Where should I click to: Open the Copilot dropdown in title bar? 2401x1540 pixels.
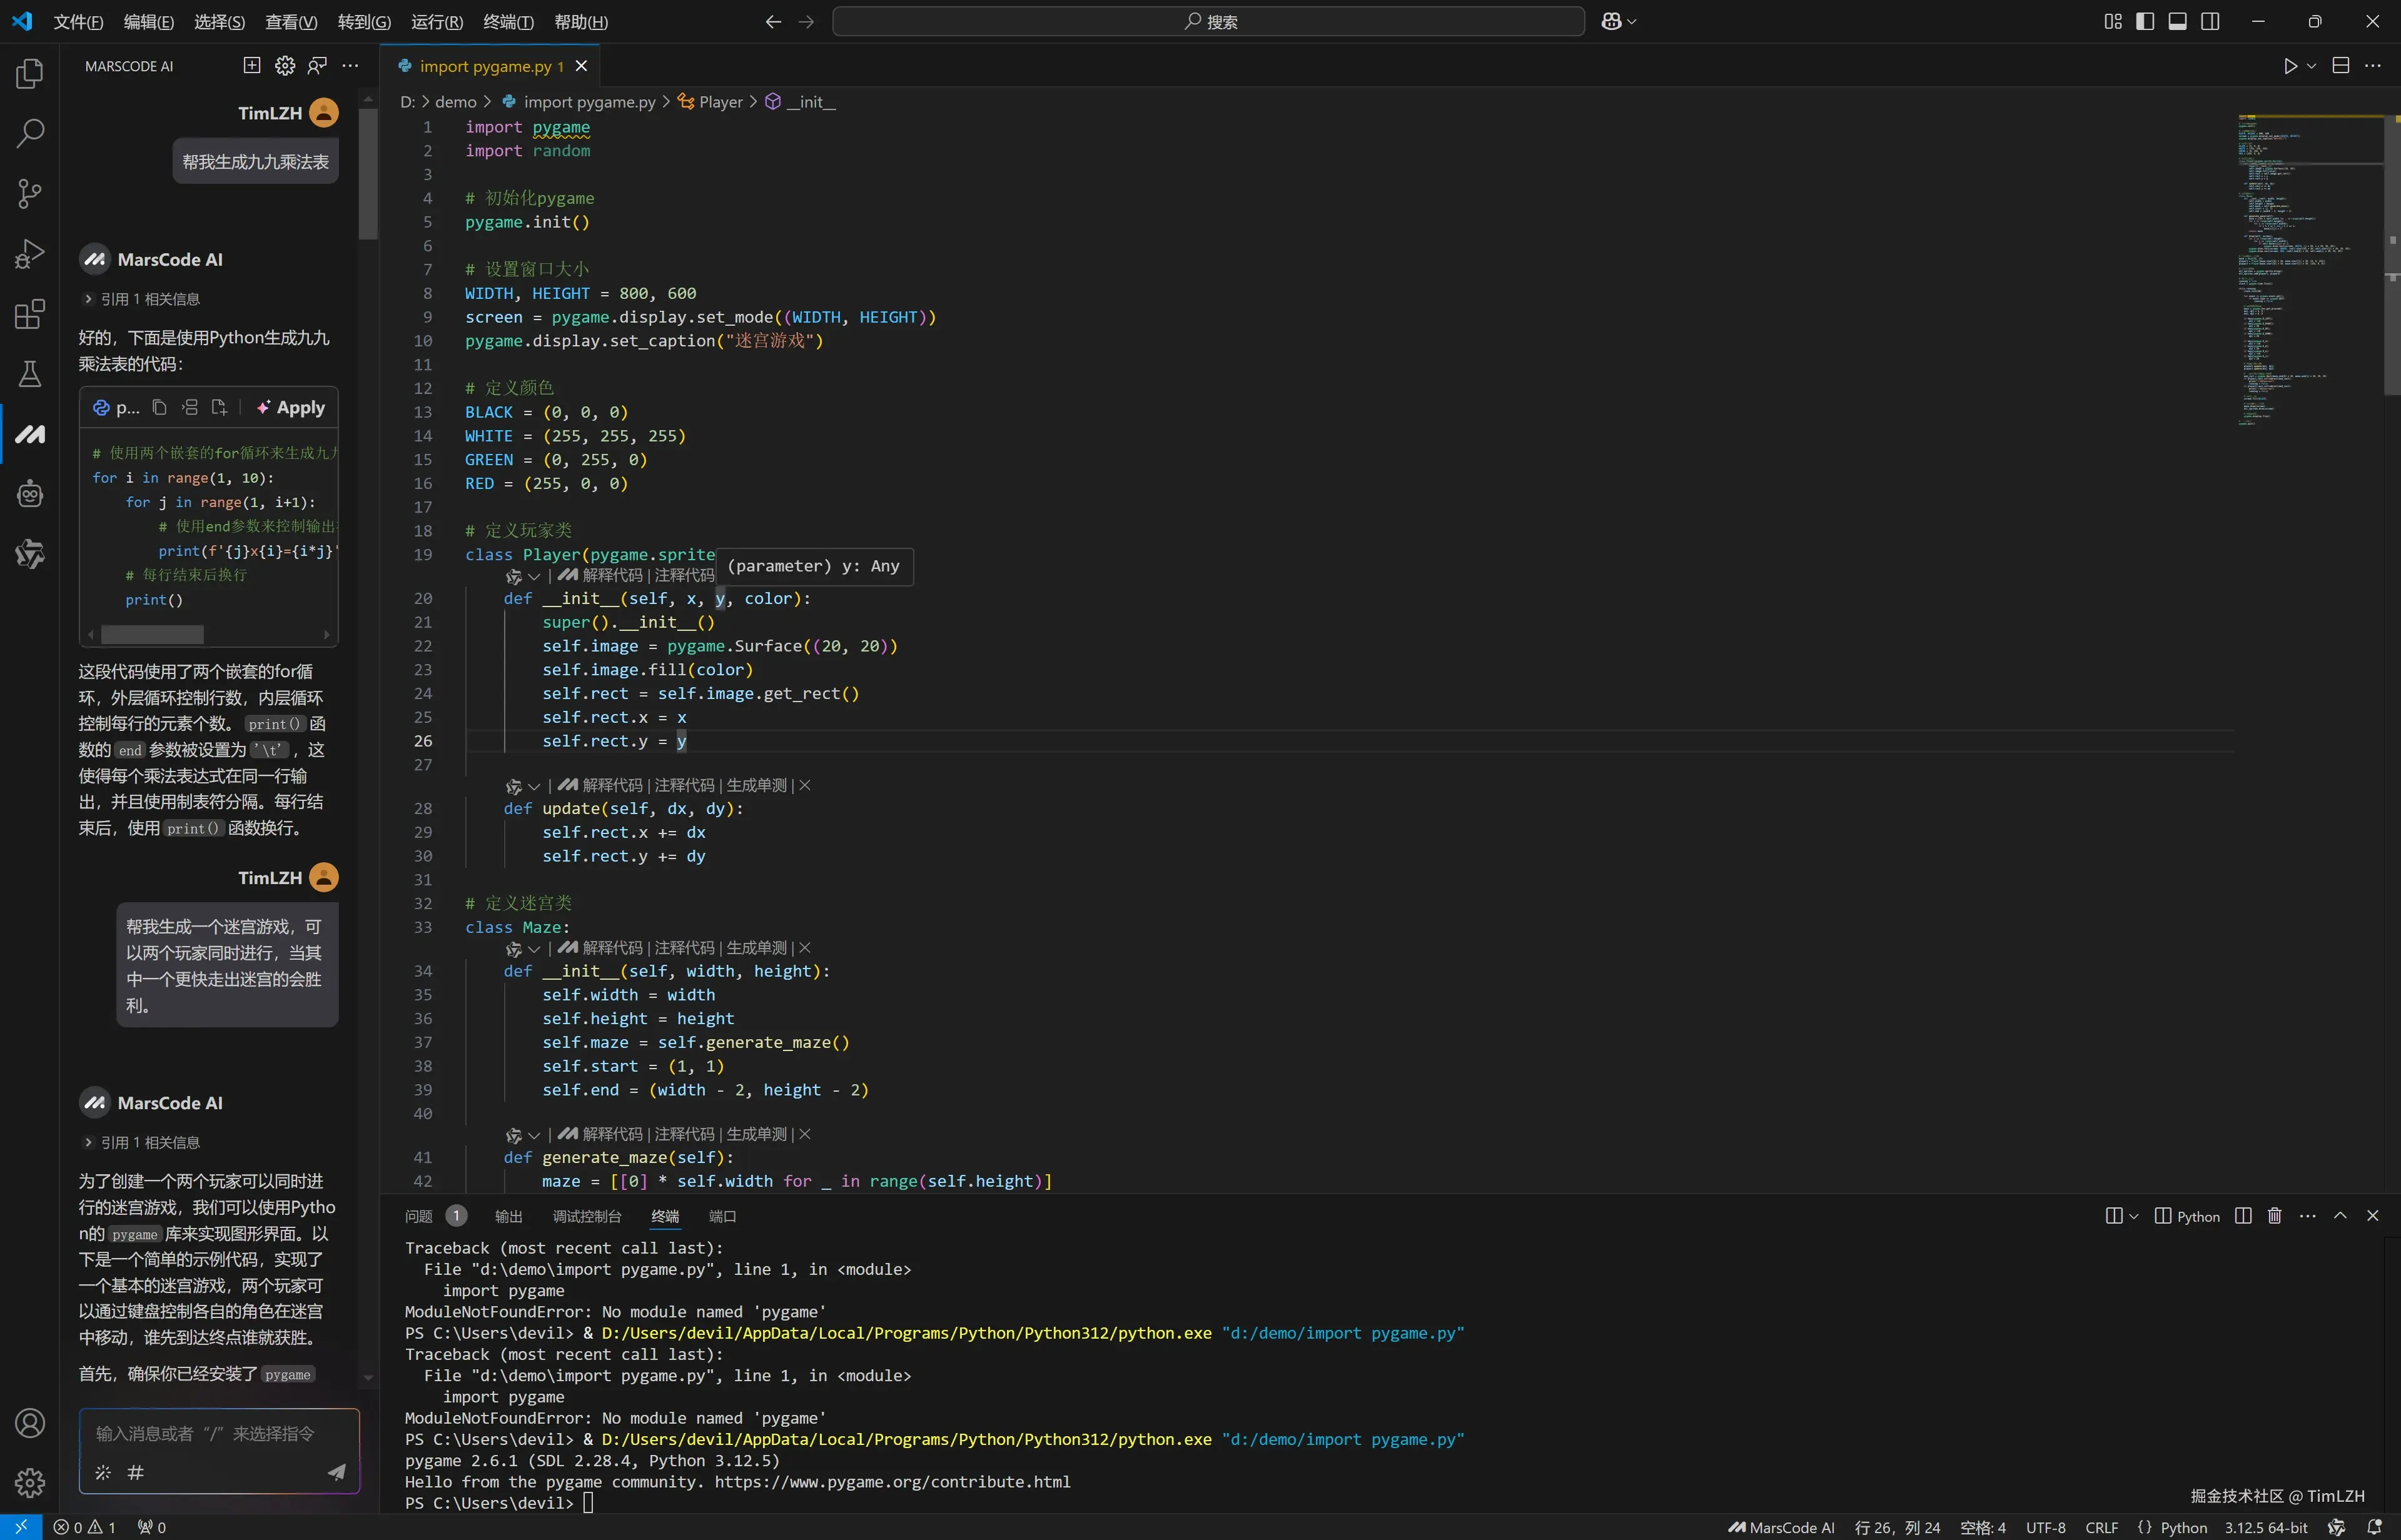coord(1632,22)
